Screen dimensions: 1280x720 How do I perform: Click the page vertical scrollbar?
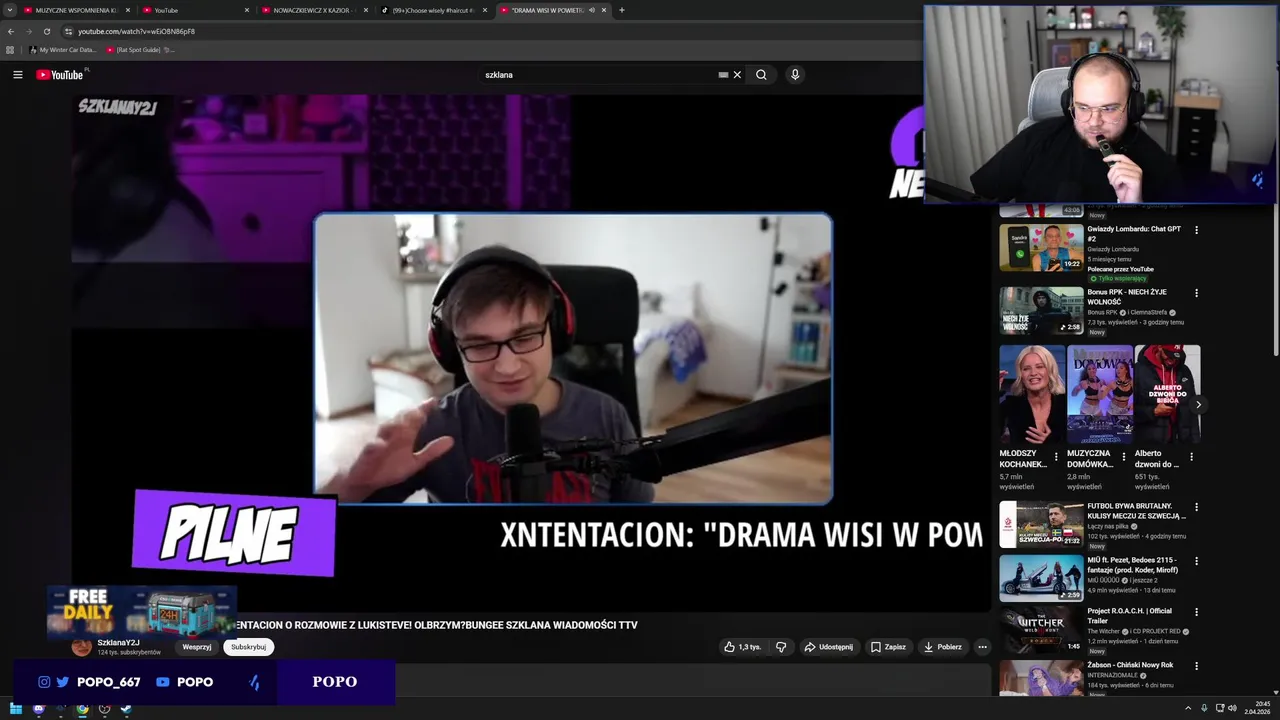1275,280
